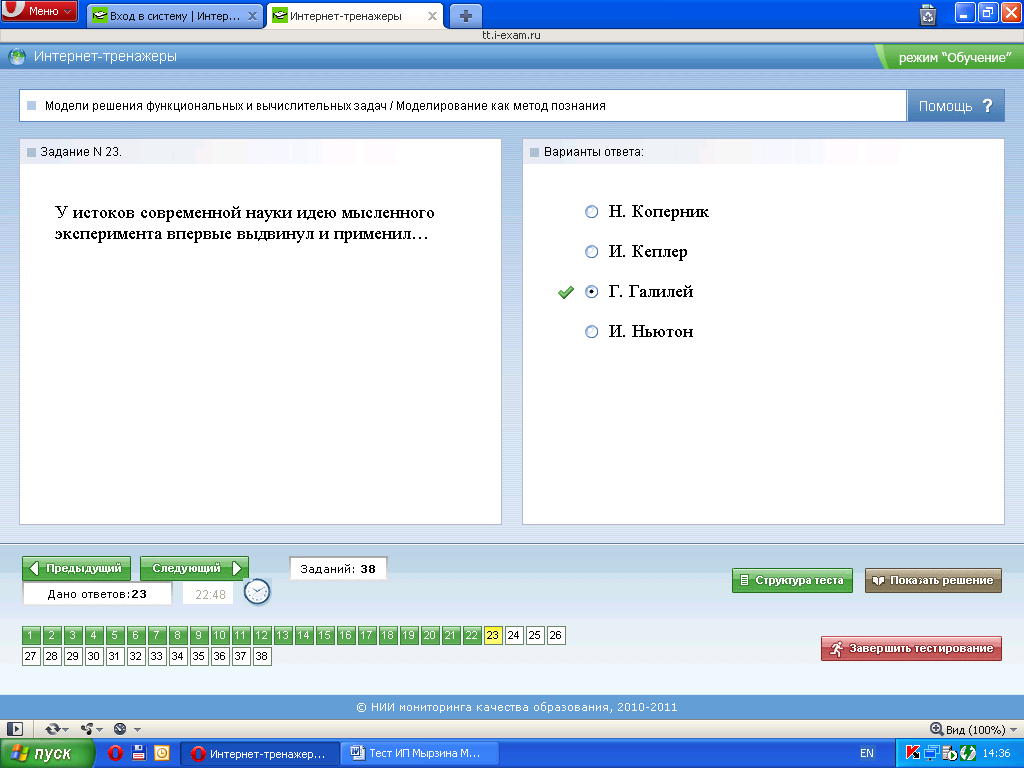The height and width of the screenshot is (768, 1024).
Task: Select the Н. Коперник answer
Action: (591, 212)
